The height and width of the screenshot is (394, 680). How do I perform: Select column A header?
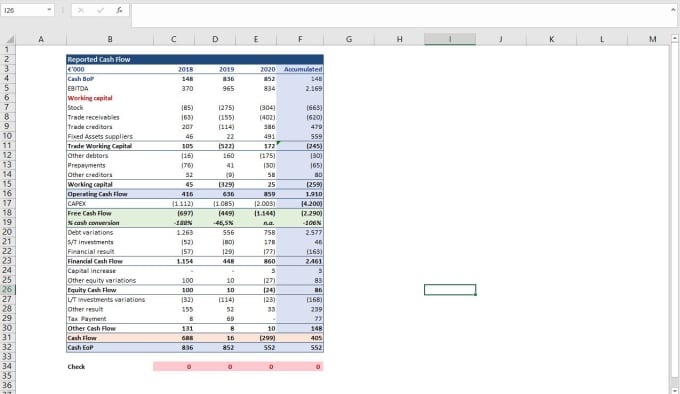click(41, 39)
